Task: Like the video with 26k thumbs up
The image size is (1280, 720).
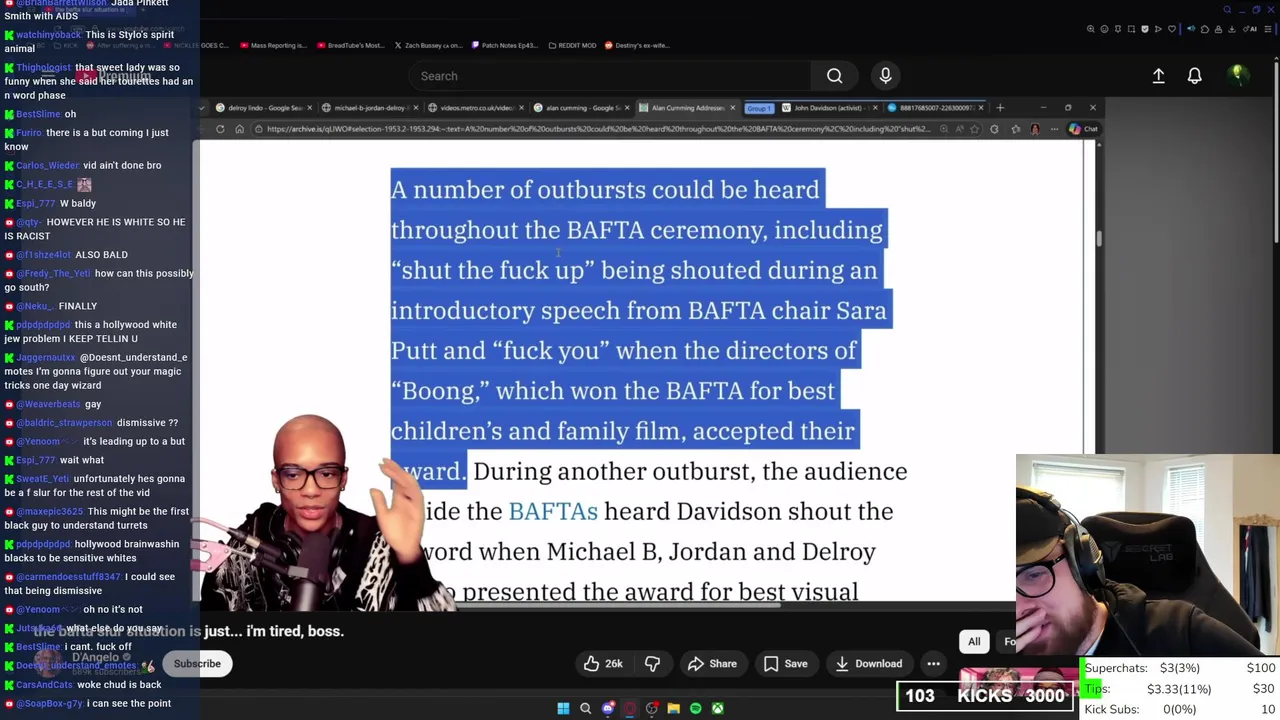Action: coord(603,664)
